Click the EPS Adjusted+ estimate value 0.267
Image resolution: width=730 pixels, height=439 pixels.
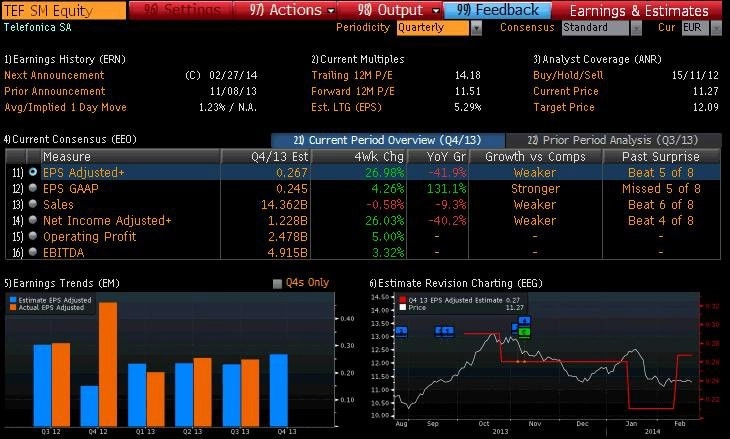pyautogui.click(x=292, y=173)
